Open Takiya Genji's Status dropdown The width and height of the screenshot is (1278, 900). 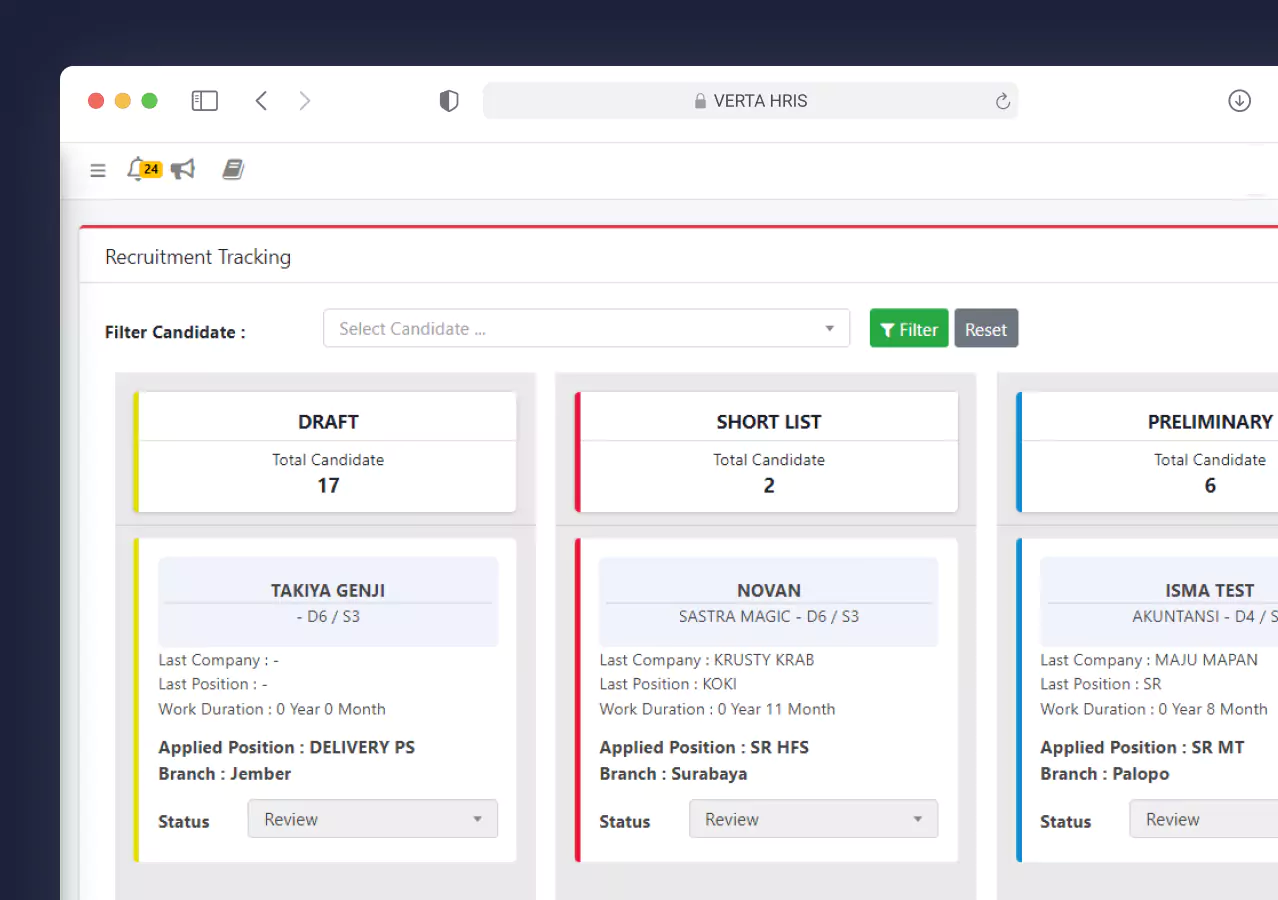(x=372, y=819)
